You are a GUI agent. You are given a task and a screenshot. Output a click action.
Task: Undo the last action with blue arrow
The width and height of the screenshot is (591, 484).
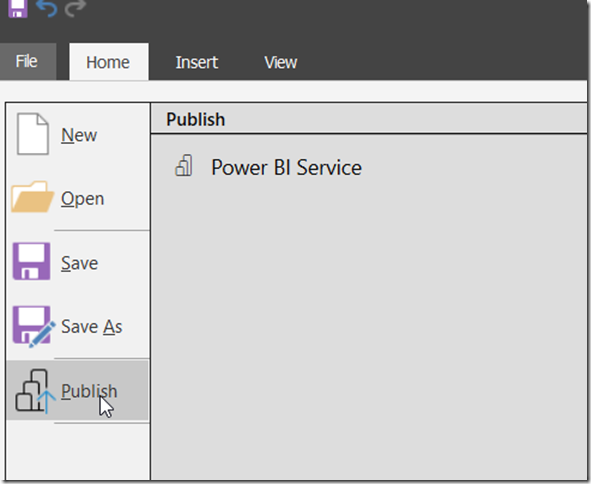[x=46, y=9]
